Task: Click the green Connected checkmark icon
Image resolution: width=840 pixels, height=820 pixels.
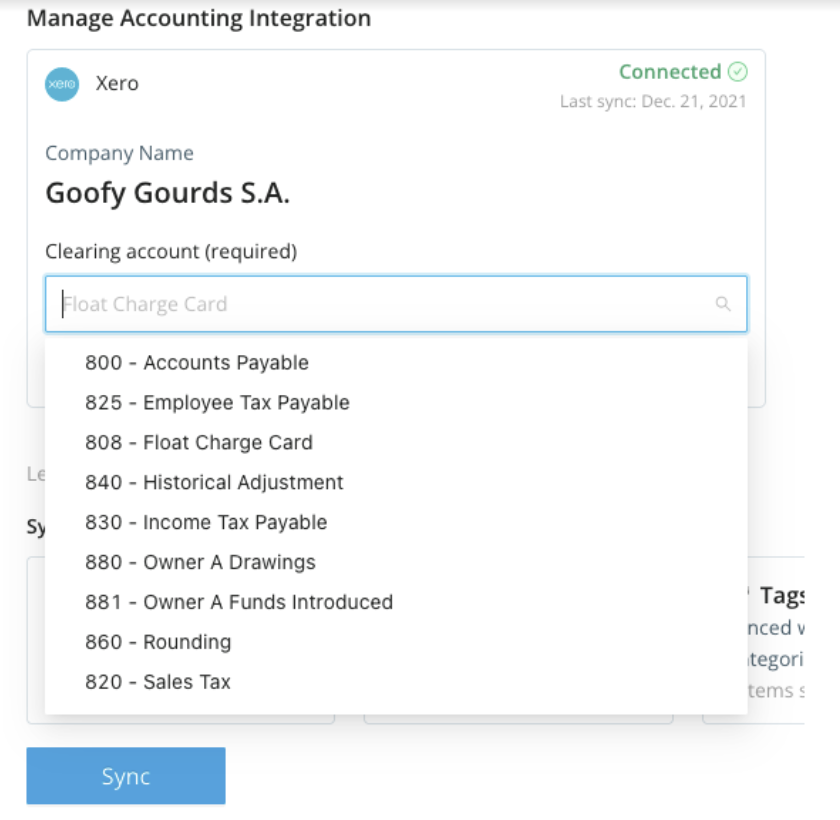Action: pyautogui.click(x=738, y=72)
